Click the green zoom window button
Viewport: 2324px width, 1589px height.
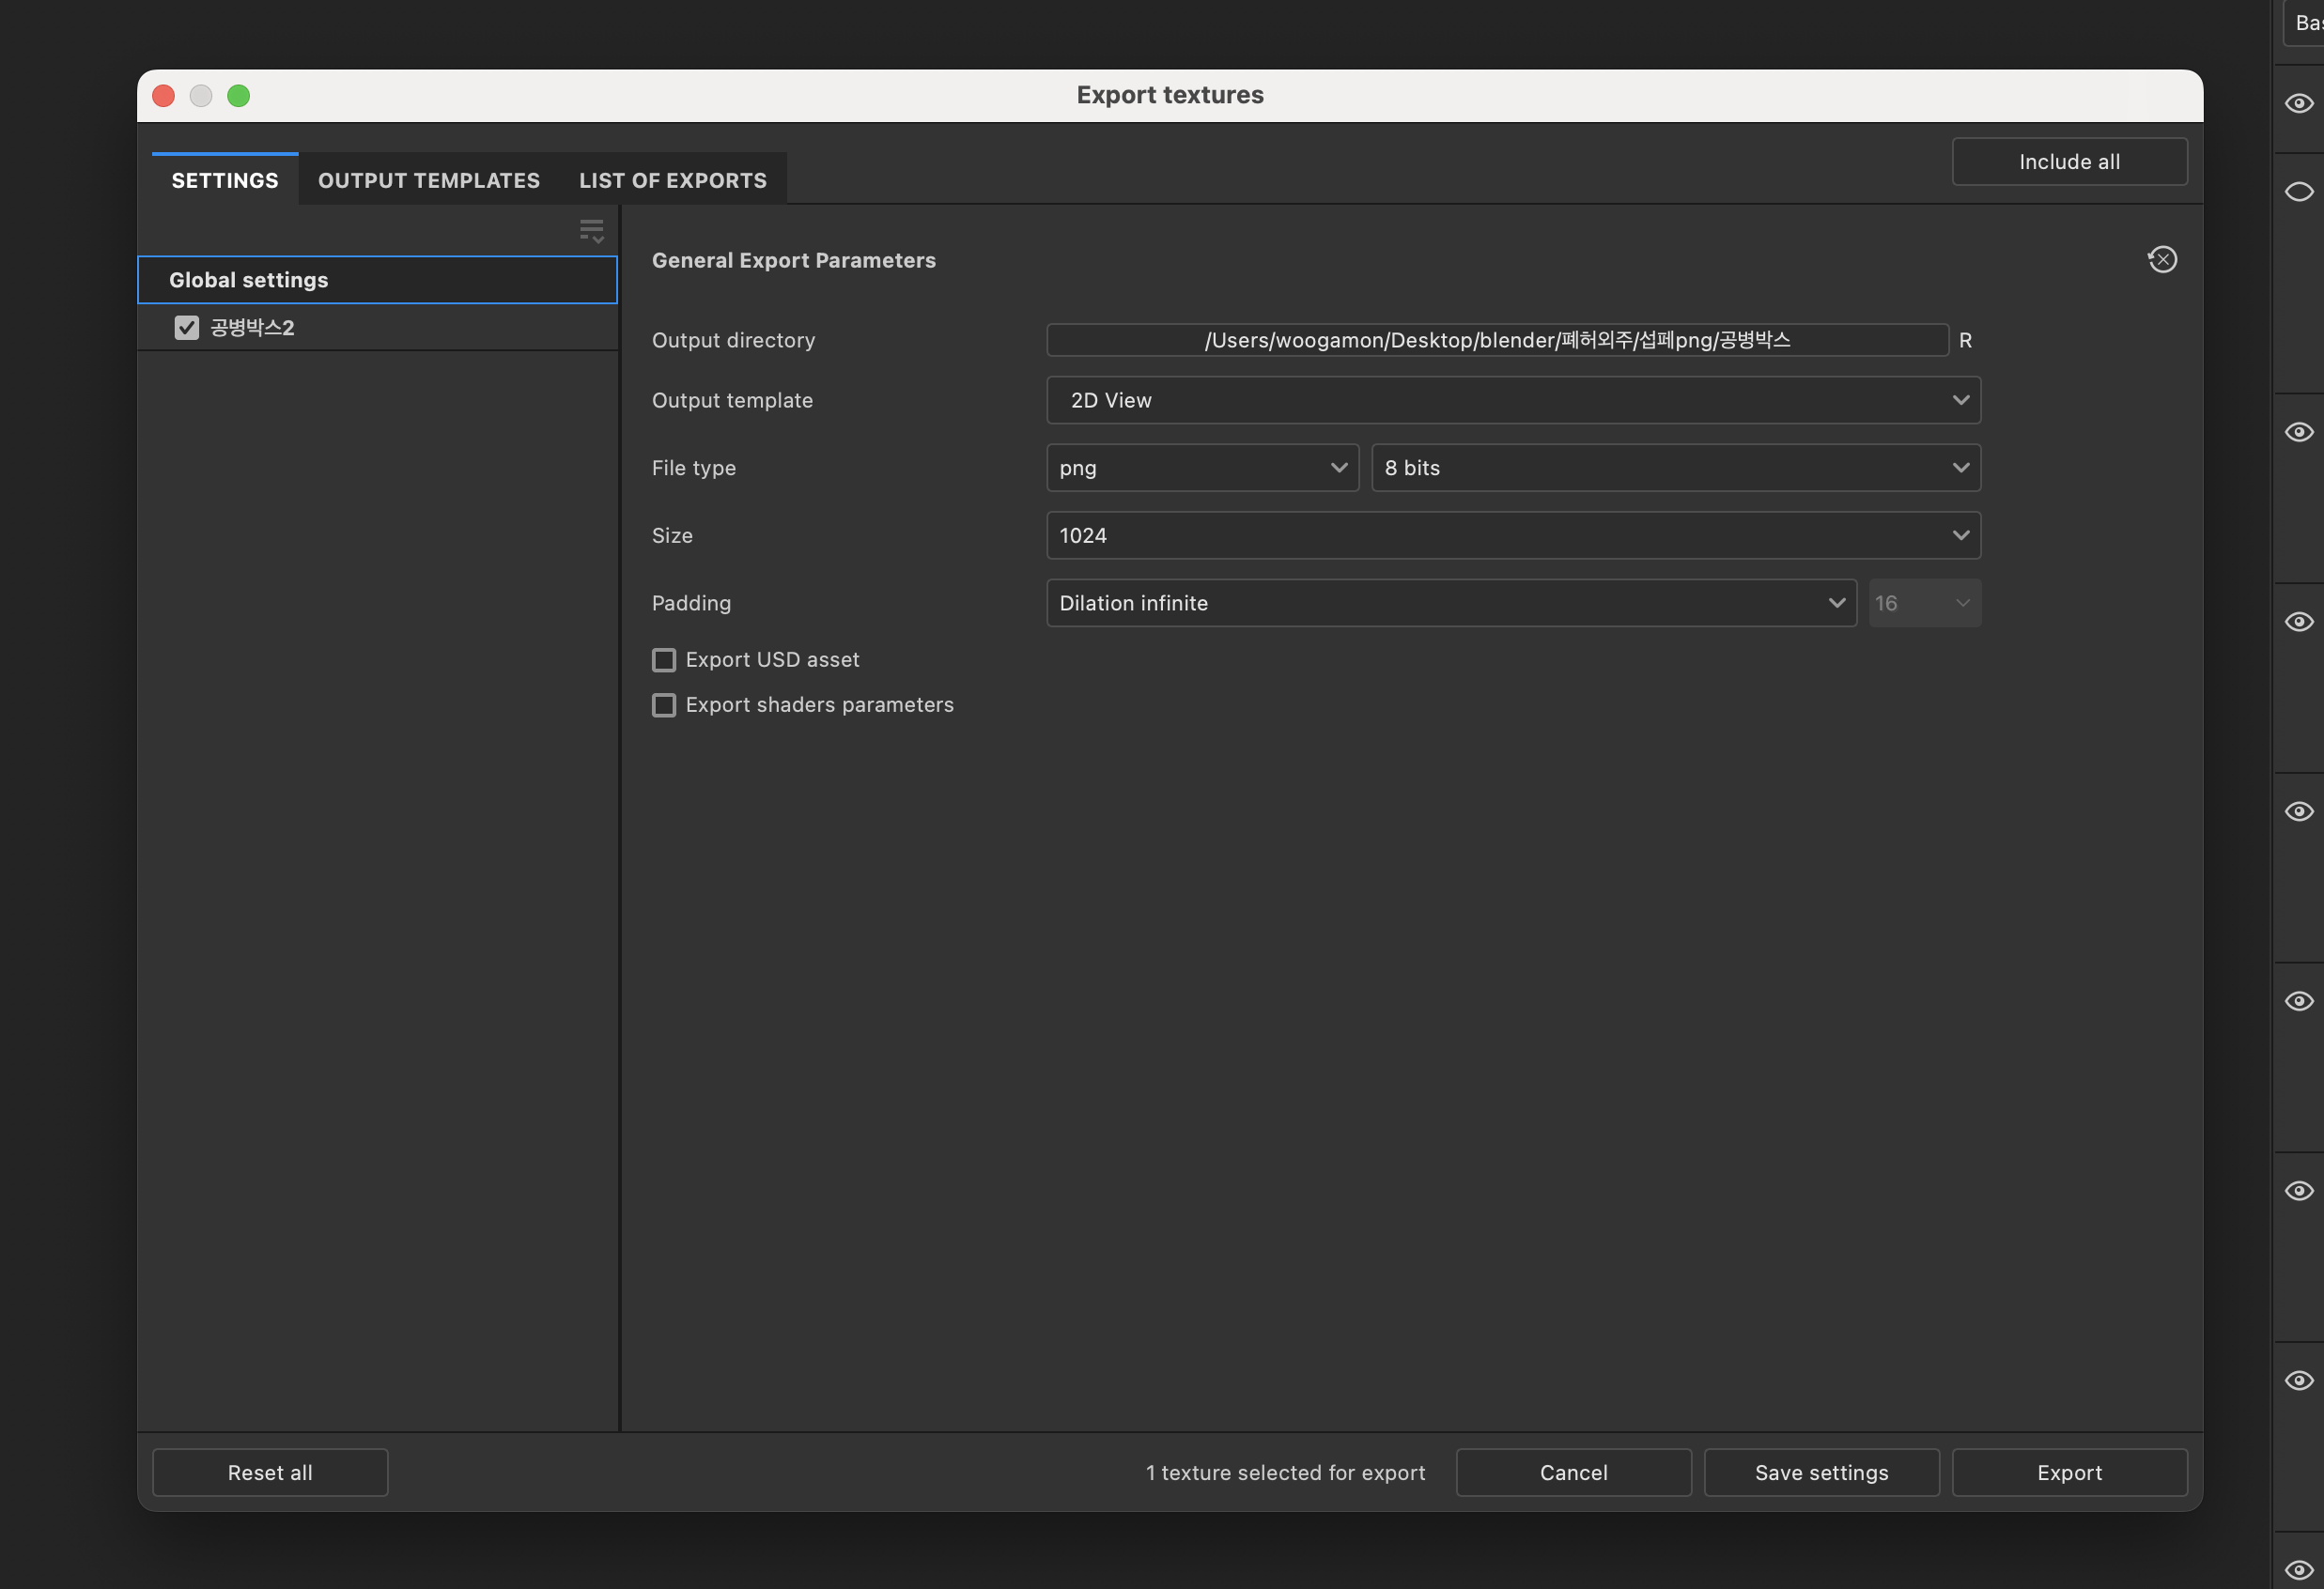pyautogui.click(x=238, y=96)
